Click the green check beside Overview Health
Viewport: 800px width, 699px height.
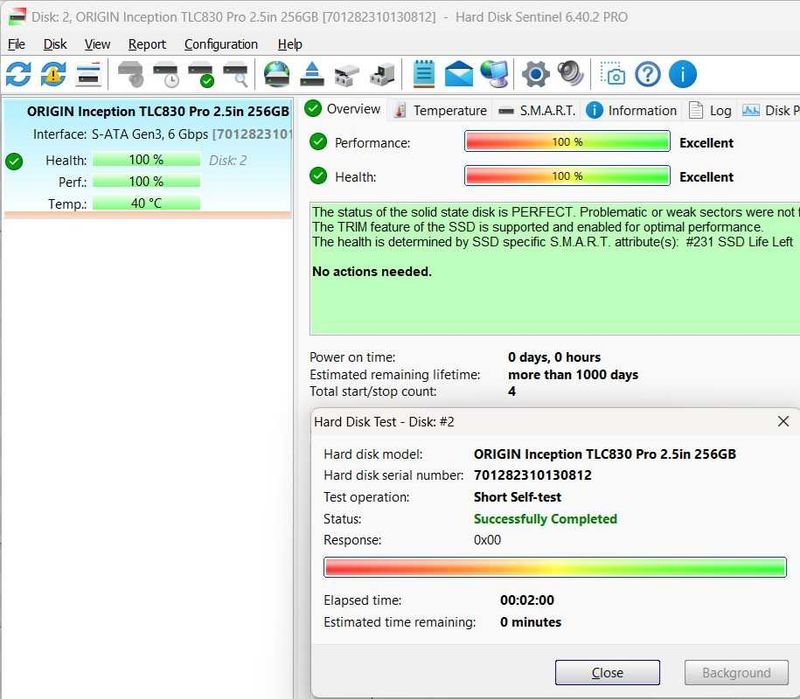tap(318, 176)
